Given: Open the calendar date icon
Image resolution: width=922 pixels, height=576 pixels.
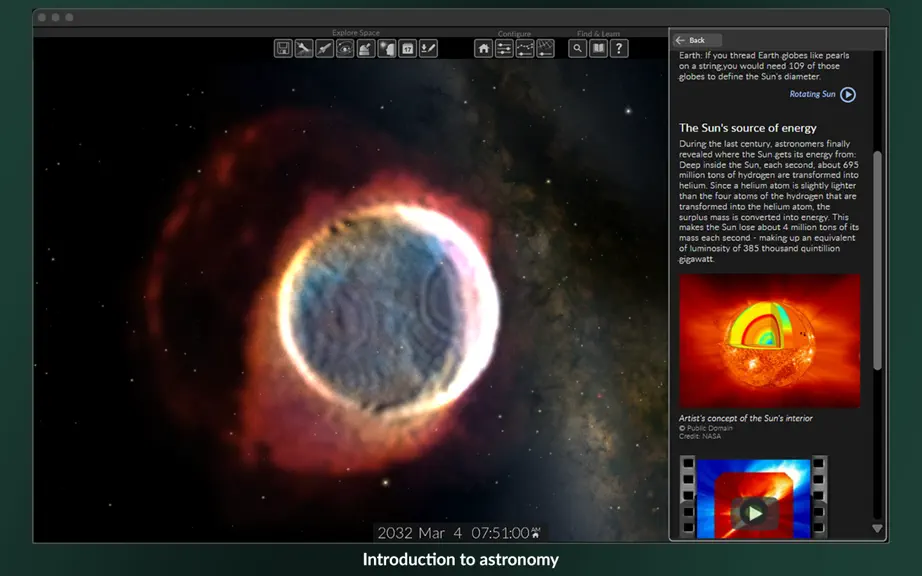Looking at the screenshot, I should [407, 48].
